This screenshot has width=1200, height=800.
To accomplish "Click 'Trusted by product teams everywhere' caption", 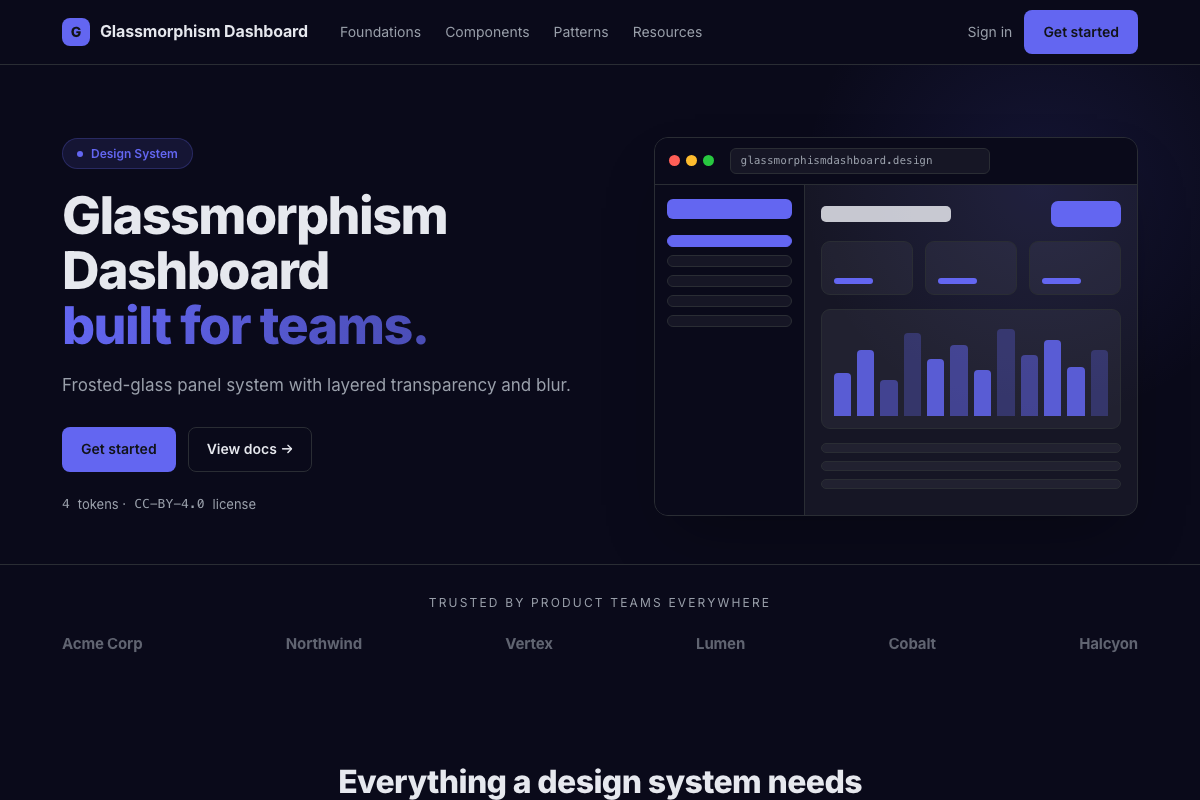I will (x=600, y=603).
